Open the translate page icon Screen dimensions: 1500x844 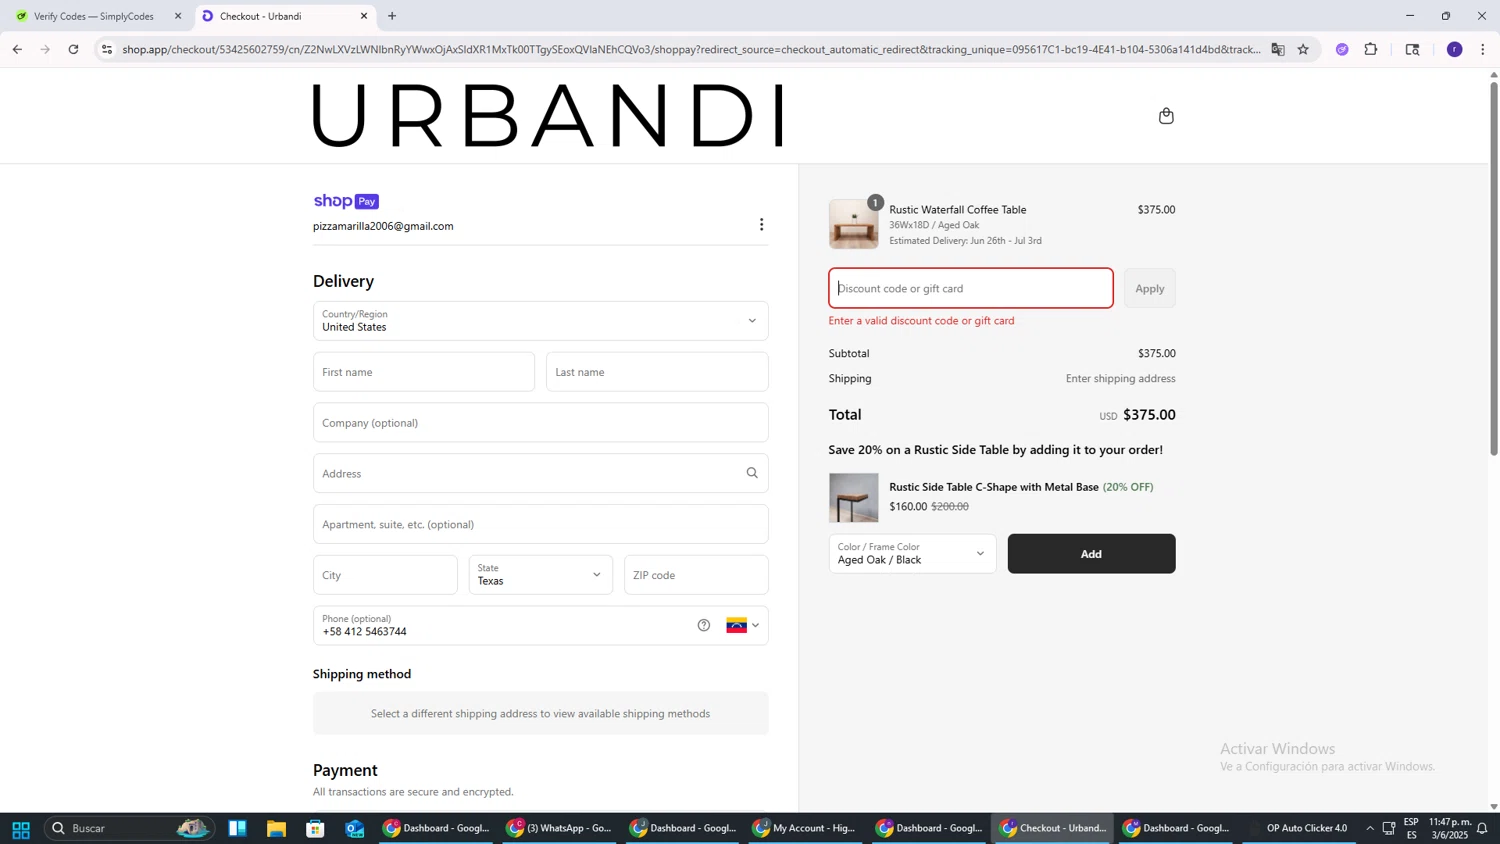(1278, 49)
